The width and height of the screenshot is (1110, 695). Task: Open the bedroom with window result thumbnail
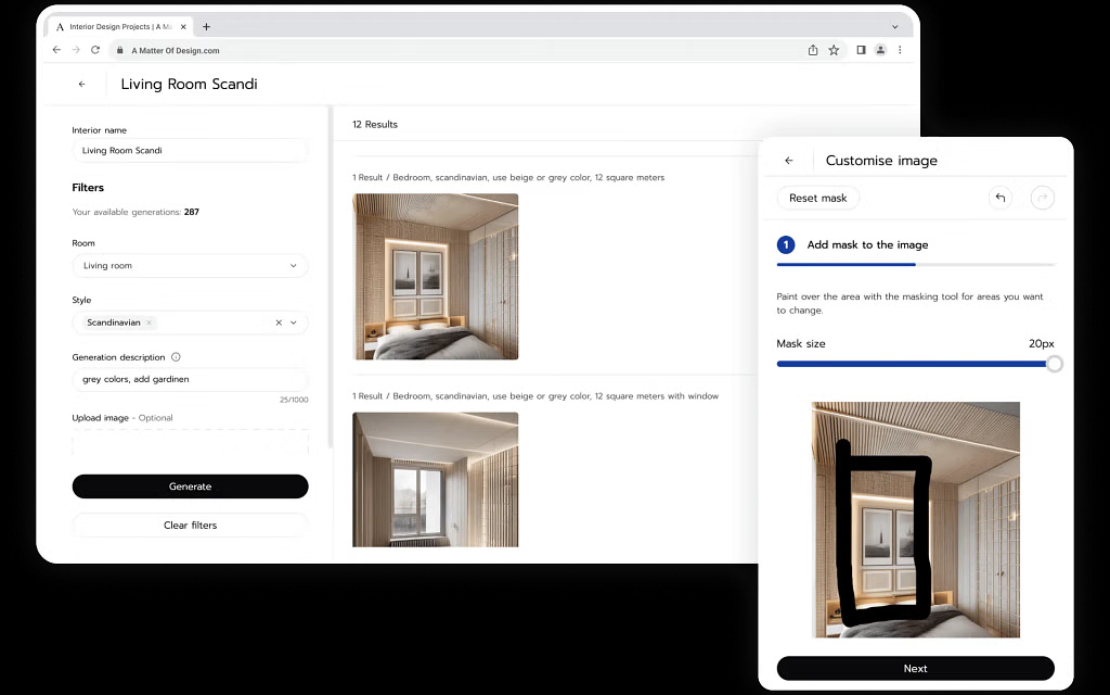[435, 479]
